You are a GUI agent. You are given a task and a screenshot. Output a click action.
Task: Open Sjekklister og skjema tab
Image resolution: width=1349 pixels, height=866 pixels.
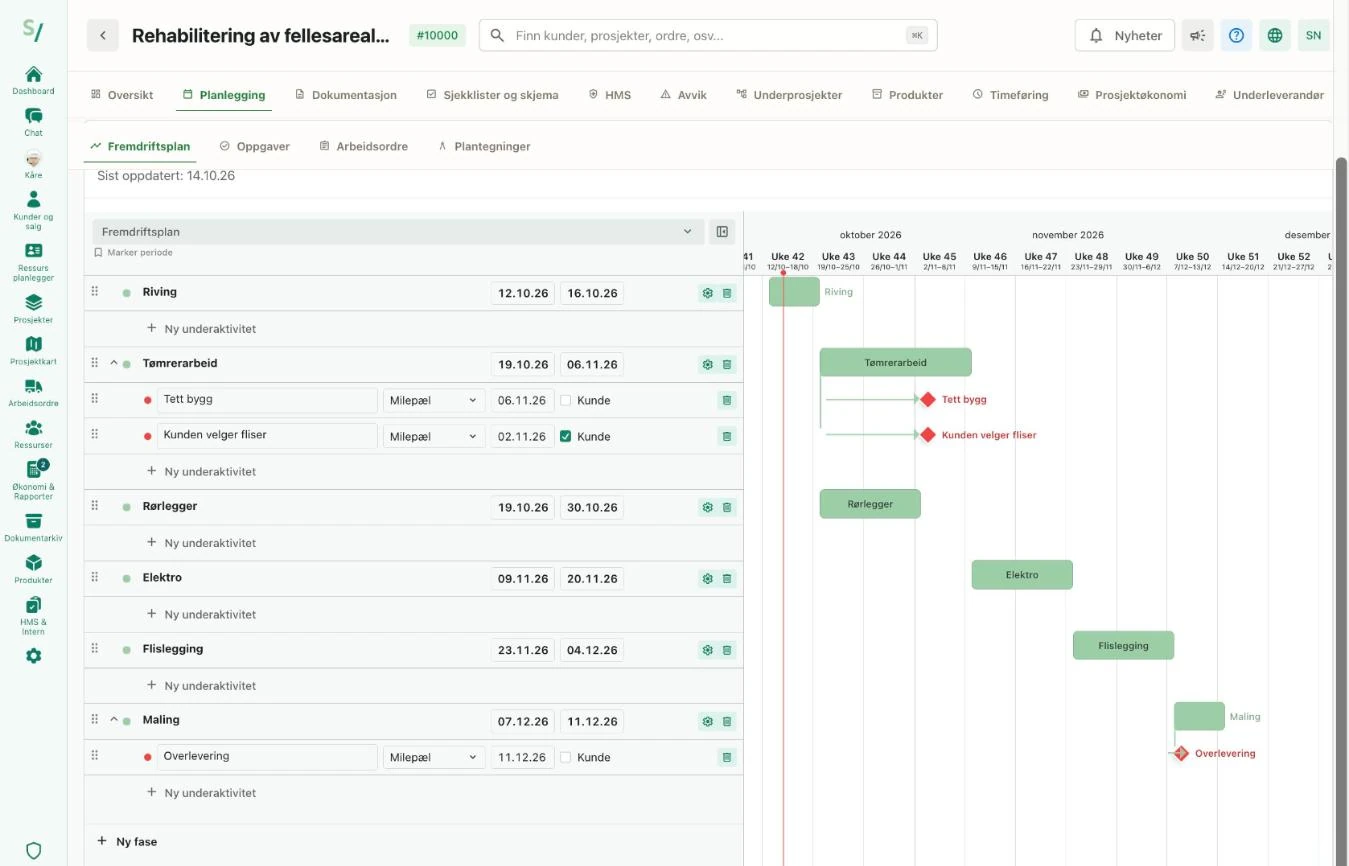(x=492, y=95)
